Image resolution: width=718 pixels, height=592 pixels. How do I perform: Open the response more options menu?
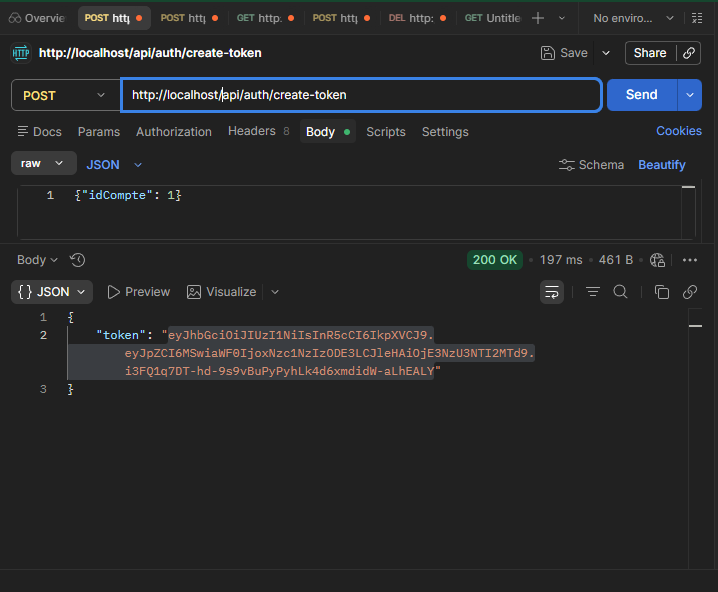pos(689,260)
